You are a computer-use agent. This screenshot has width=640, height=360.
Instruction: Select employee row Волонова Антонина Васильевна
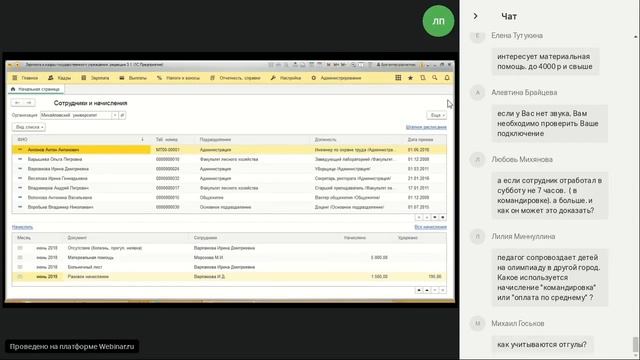[229, 198]
